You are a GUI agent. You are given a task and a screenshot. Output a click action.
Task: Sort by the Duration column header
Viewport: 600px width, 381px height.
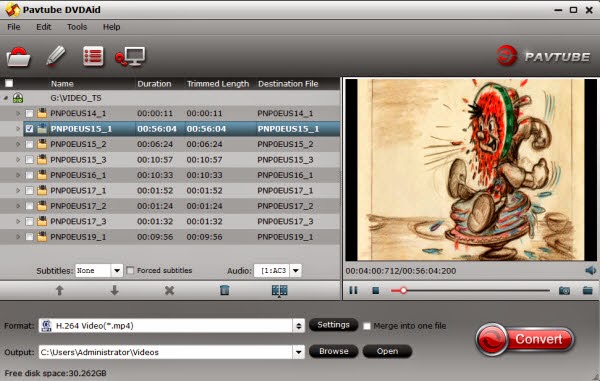(154, 84)
